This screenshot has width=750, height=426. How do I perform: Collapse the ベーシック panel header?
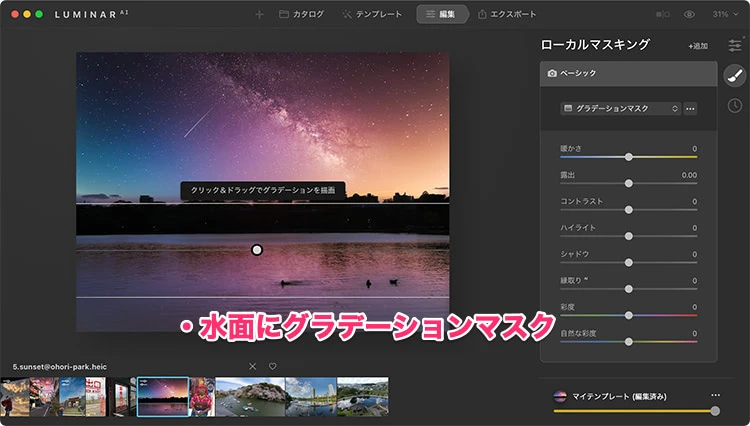[x=628, y=74]
